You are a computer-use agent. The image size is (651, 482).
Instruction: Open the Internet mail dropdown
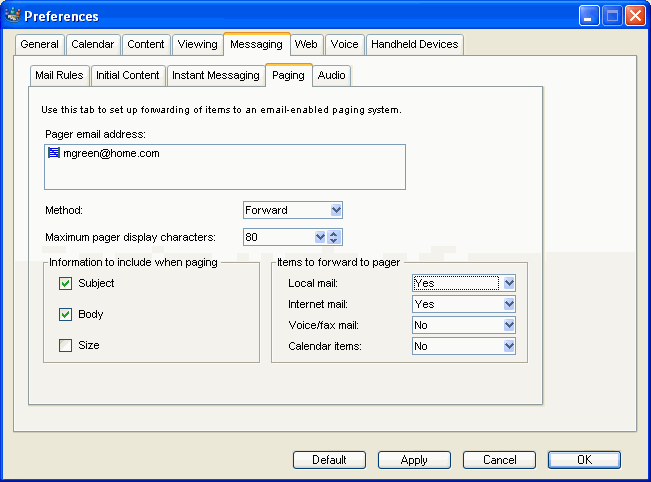[509, 304]
